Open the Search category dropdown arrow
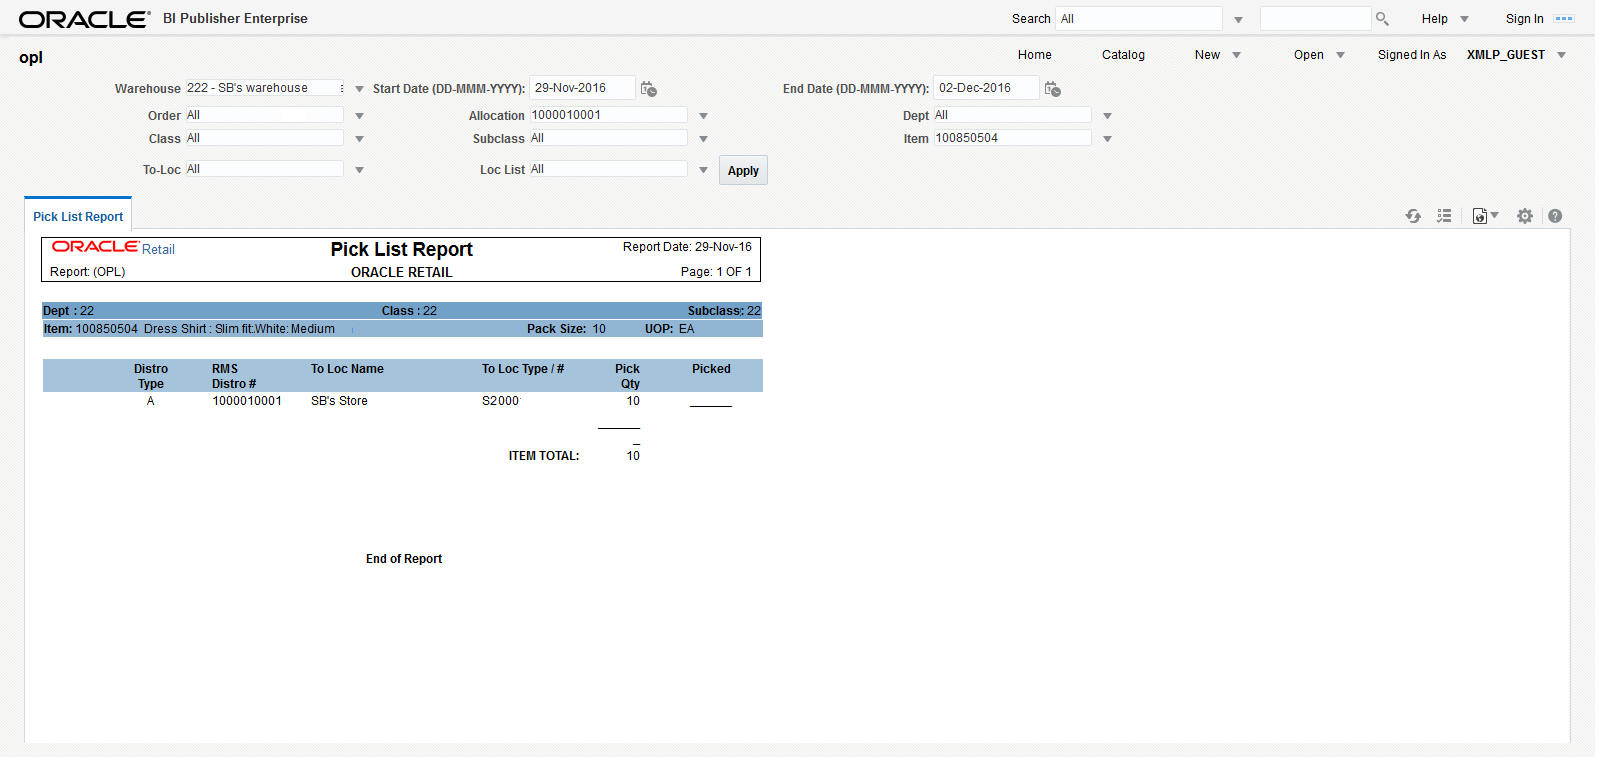This screenshot has width=1599, height=769. pyautogui.click(x=1238, y=20)
